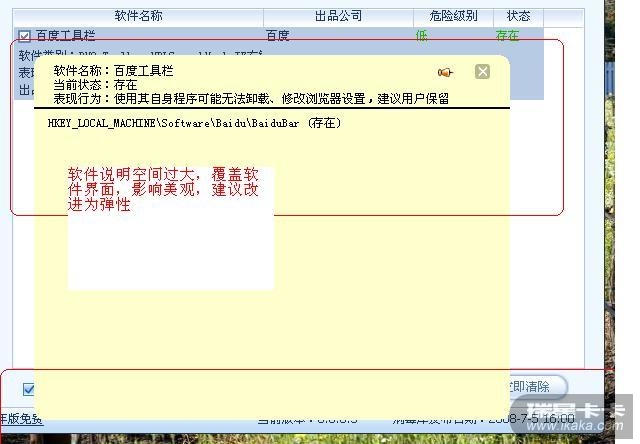Click the green 存在 status value
The height and width of the screenshot is (444, 640).
click(507, 36)
